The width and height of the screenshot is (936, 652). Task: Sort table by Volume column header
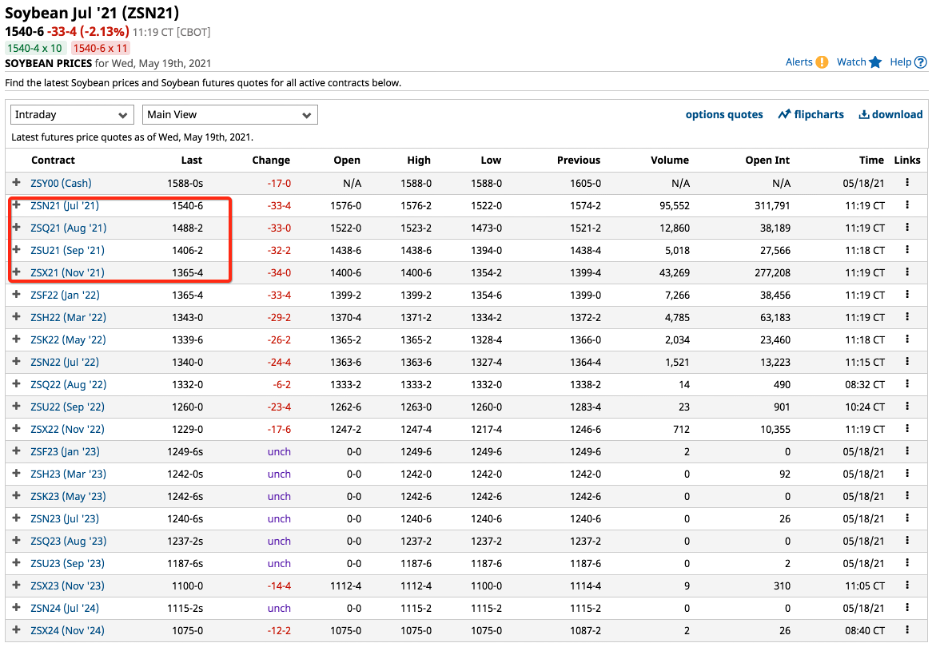pyautogui.click(x=670, y=160)
